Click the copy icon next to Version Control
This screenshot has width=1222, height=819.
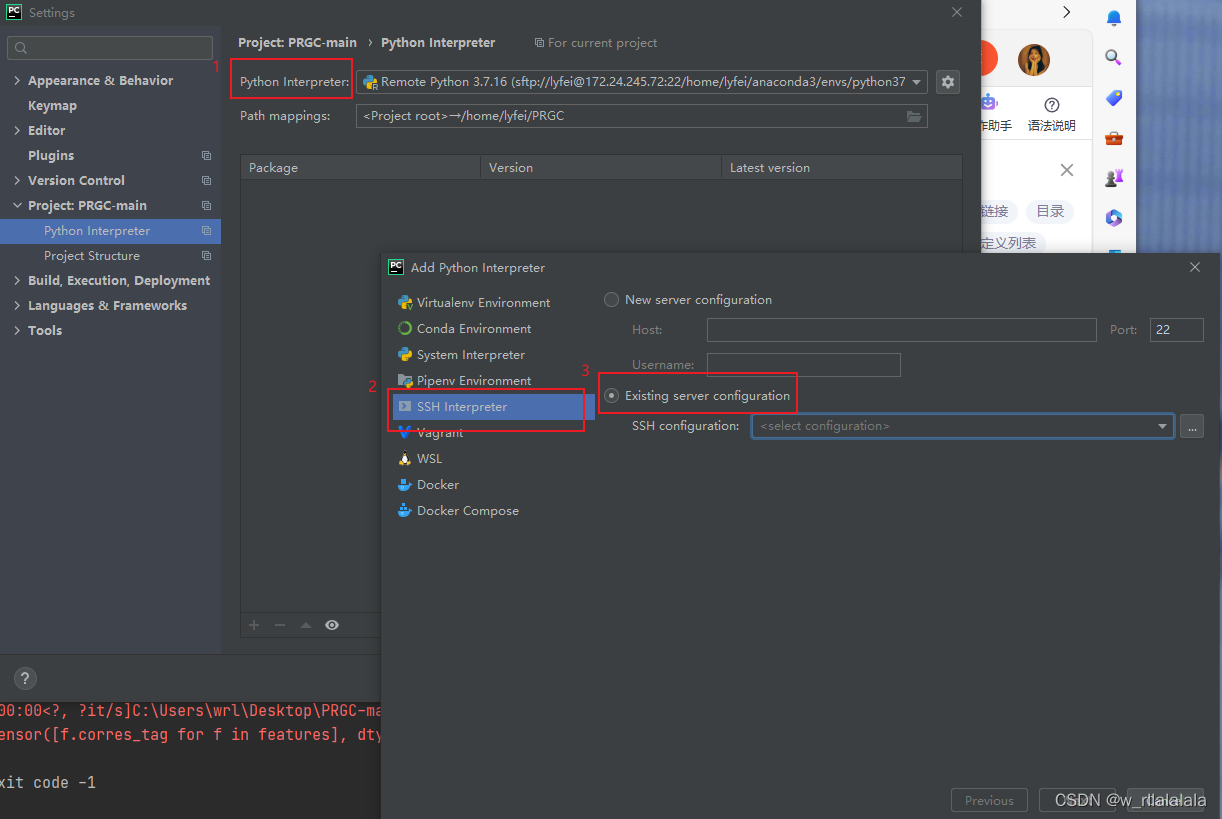coord(207,181)
